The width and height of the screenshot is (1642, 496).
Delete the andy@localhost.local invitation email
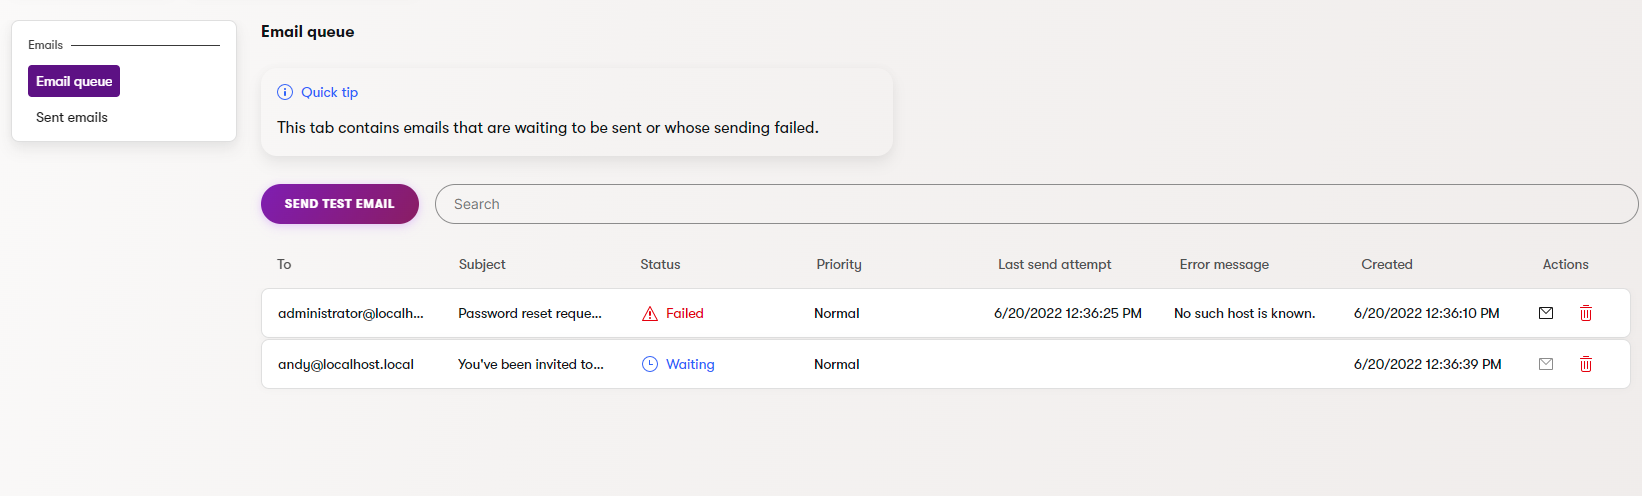click(1585, 364)
